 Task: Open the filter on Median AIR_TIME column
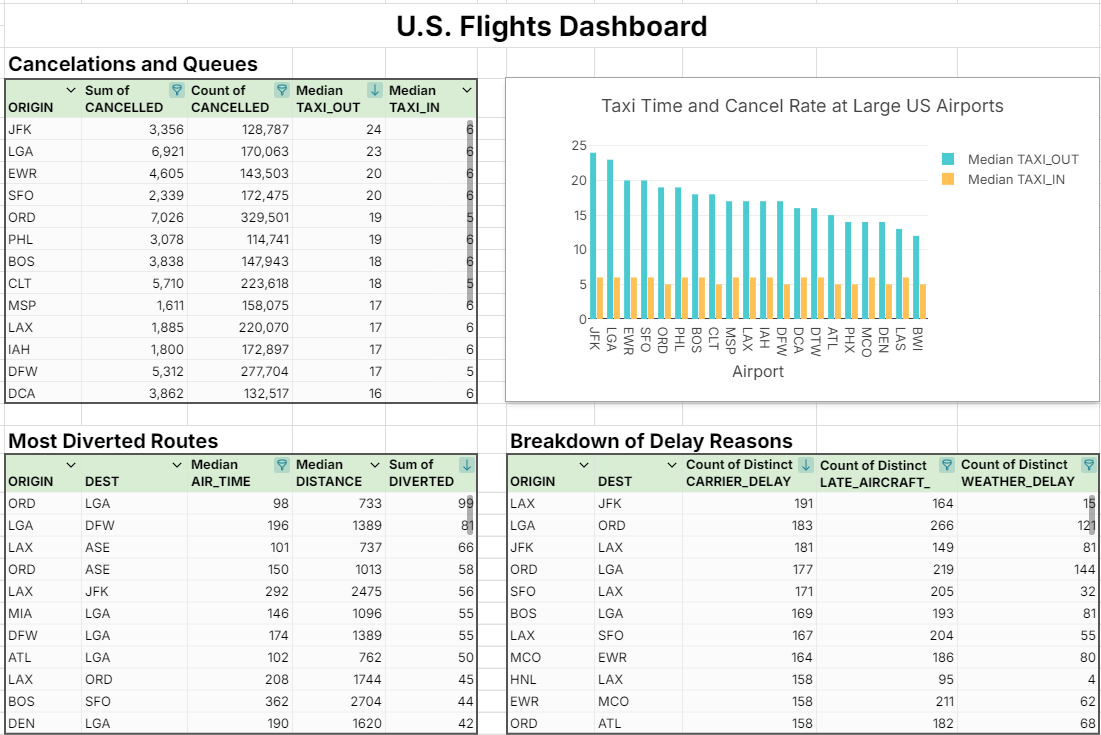(x=282, y=464)
